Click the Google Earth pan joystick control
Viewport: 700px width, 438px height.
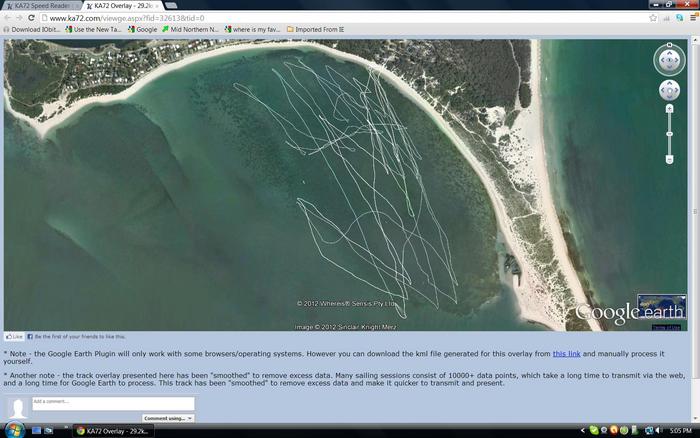click(x=669, y=91)
